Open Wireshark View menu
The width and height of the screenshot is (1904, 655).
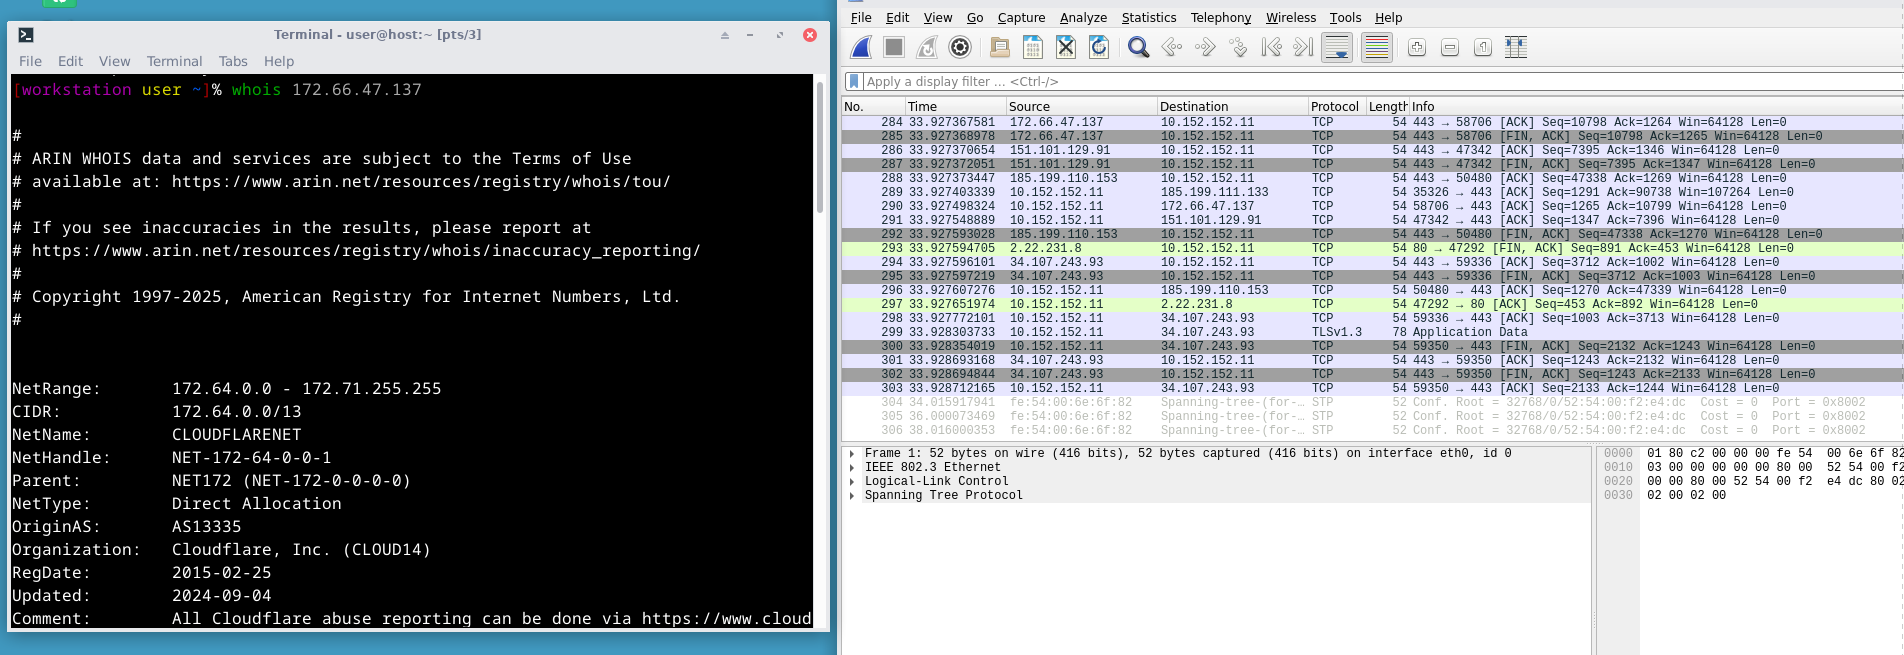(938, 17)
